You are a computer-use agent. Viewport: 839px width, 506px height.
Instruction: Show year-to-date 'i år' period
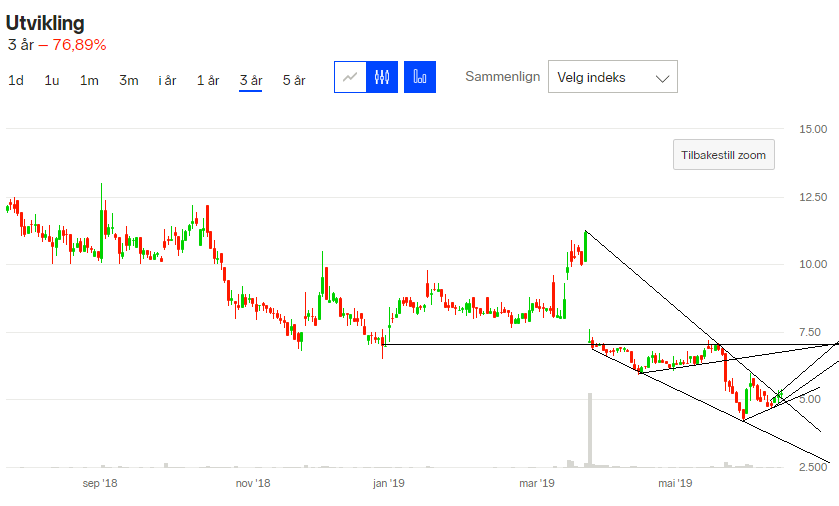[167, 80]
